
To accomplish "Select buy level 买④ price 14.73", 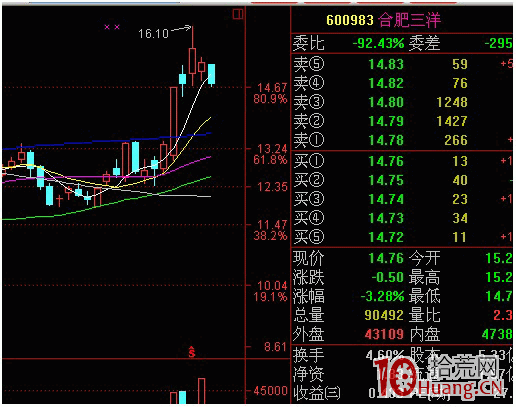I will [386, 218].
